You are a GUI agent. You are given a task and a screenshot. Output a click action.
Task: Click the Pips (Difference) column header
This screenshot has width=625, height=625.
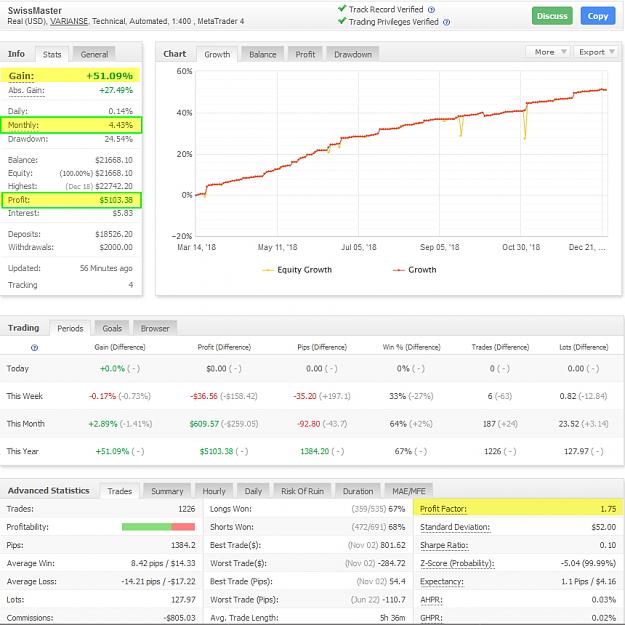[322, 347]
